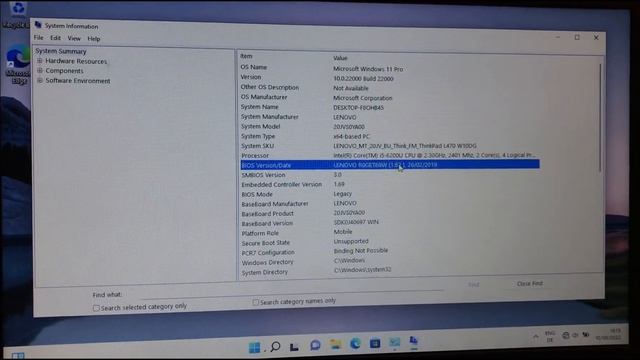640x360 pixels.
Task: Open volume icon in system tray
Action: click(576, 335)
